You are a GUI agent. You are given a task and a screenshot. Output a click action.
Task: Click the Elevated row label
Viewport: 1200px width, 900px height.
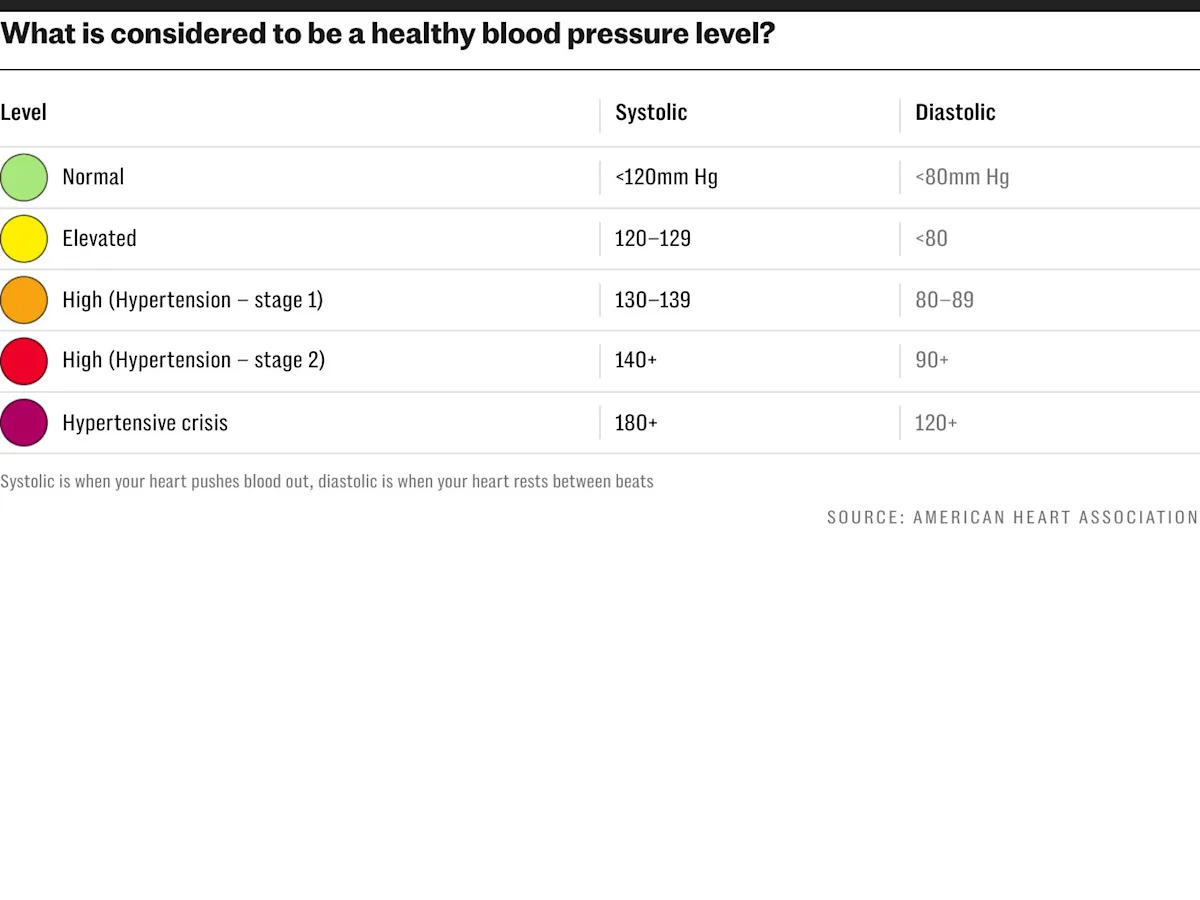point(99,238)
